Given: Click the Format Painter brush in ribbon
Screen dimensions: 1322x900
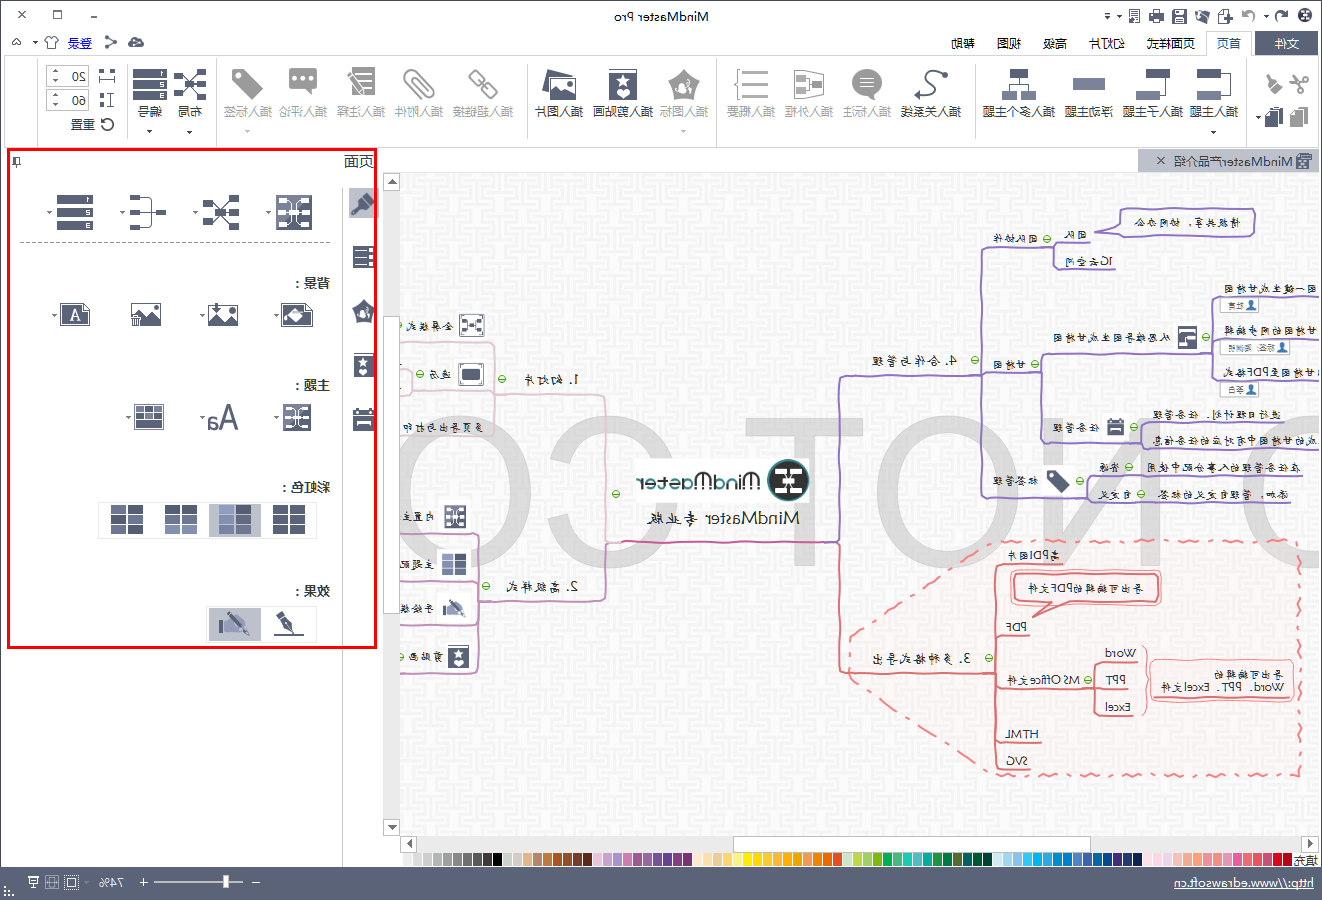Looking at the screenshot, I should point(1273,84).
